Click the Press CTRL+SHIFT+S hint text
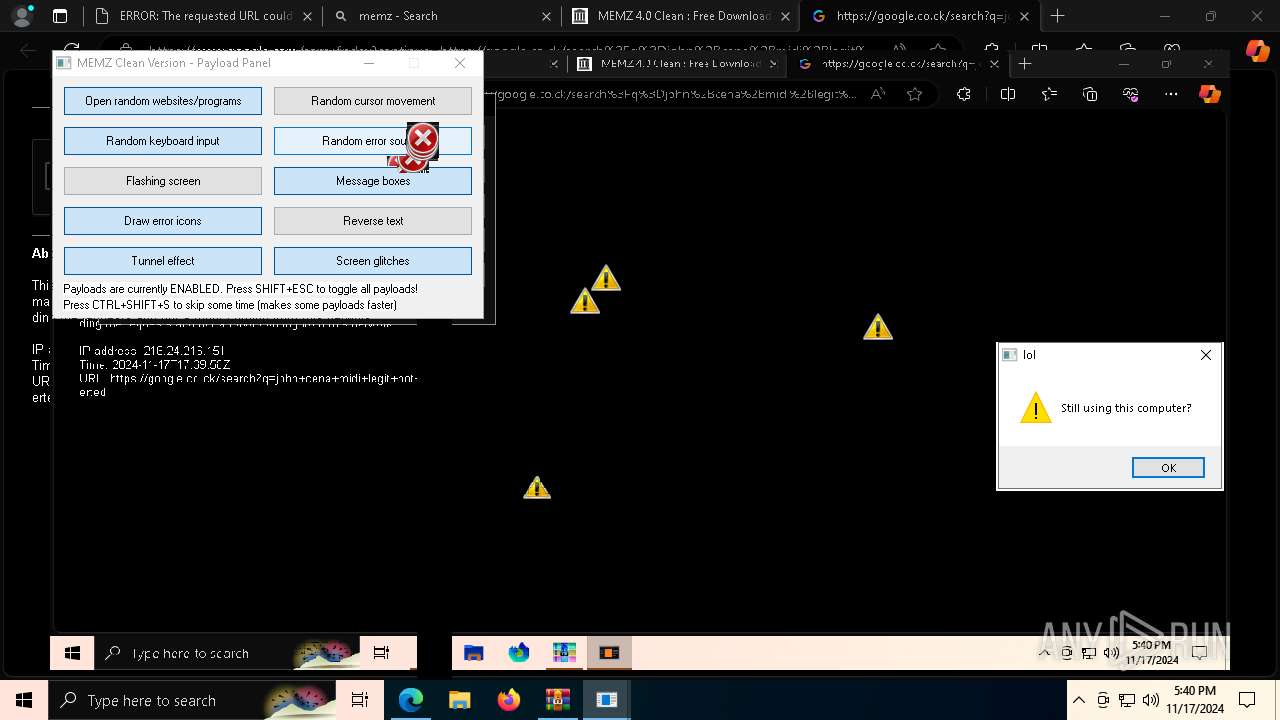Viewport: 1280px width, 720px height. click(x=230, y=305)
